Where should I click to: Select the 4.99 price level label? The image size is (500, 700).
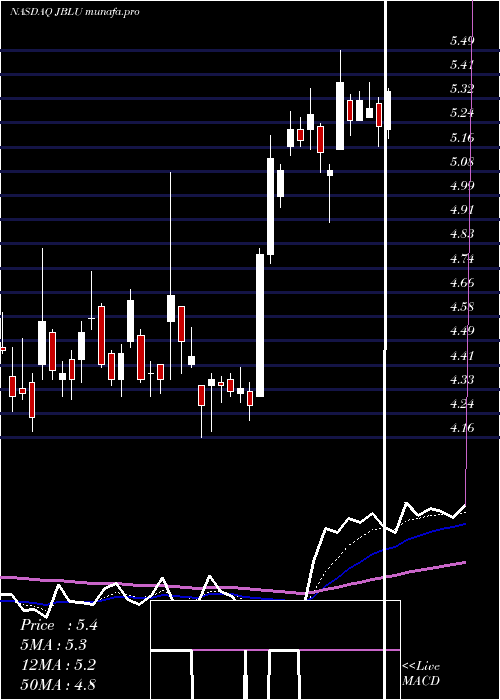coord(462,185)
